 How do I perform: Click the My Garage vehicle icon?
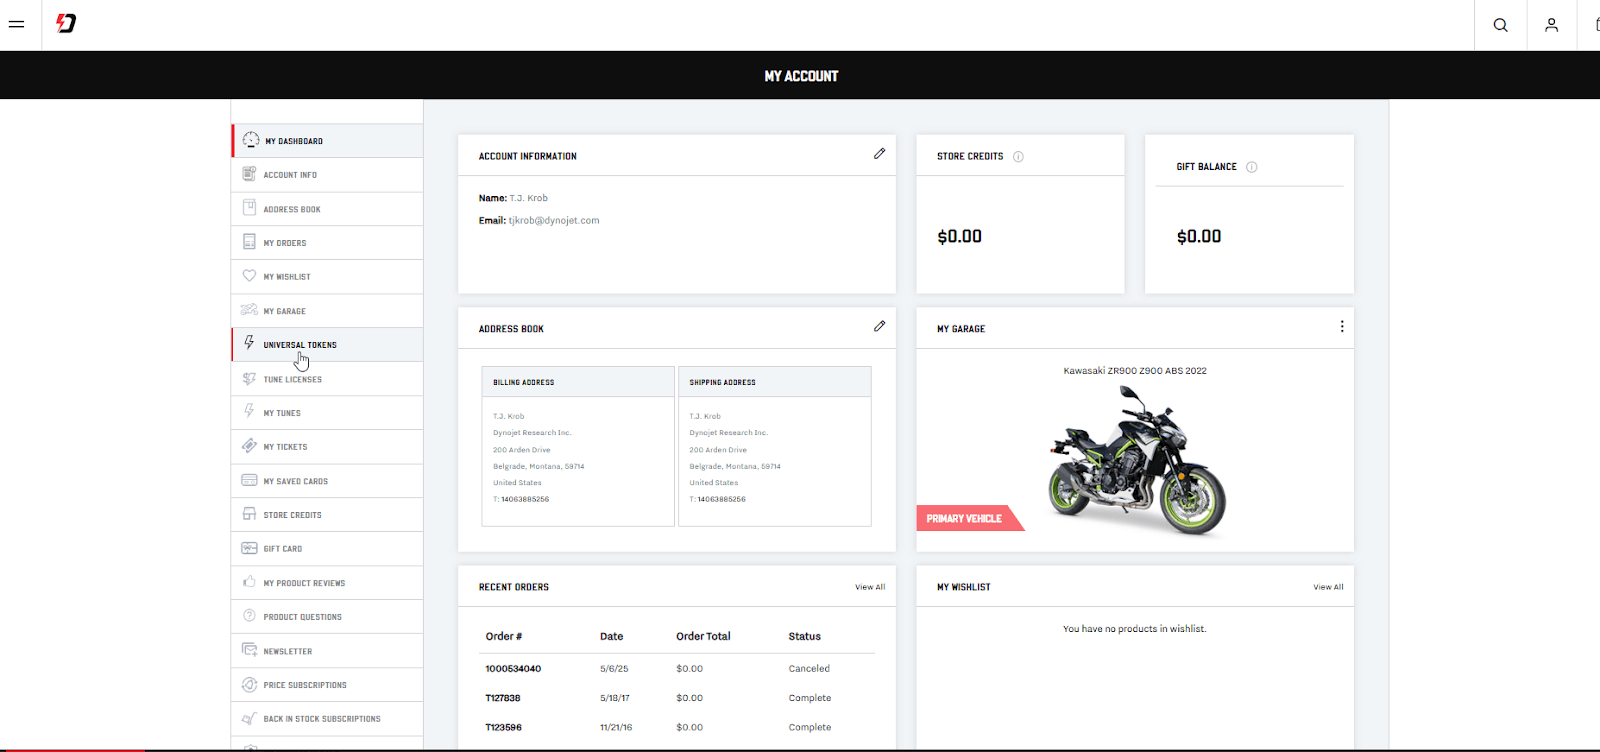pyautogui.click(x=249, y=310)
